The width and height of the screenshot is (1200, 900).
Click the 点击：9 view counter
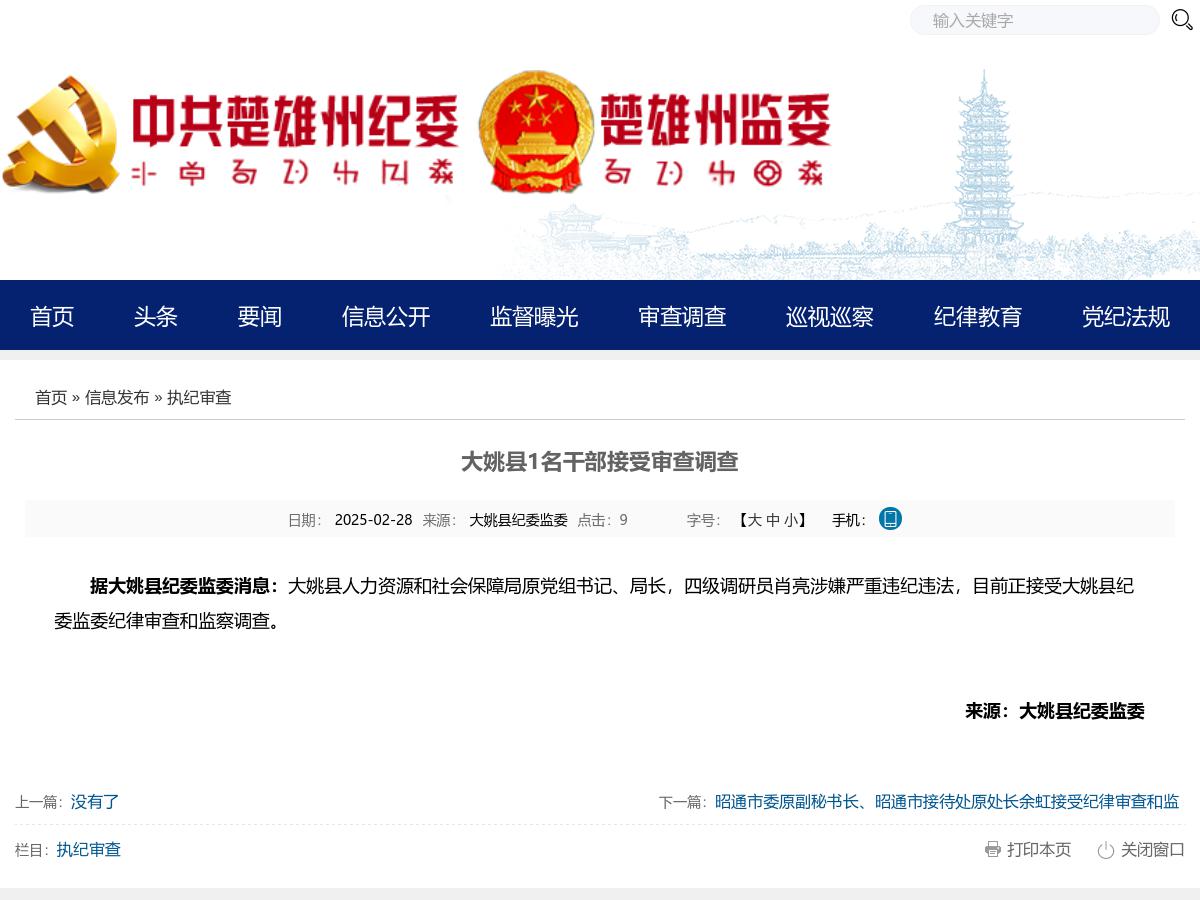coord(603,520)
